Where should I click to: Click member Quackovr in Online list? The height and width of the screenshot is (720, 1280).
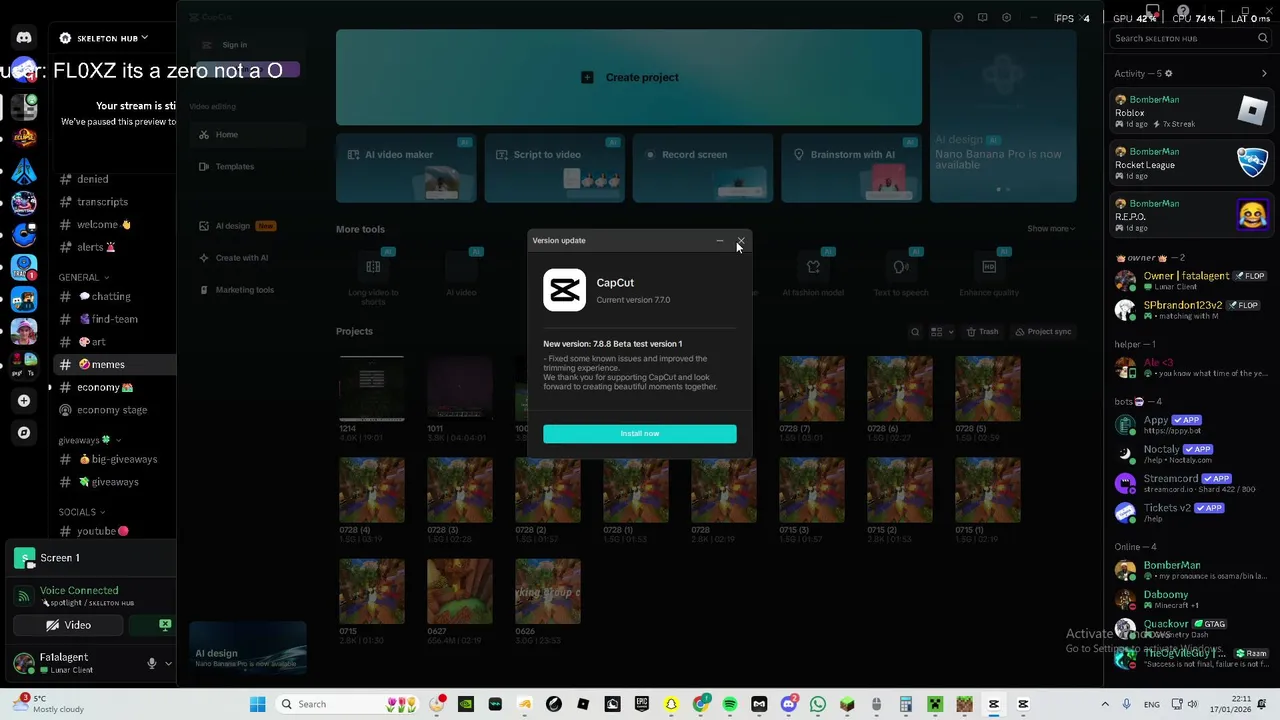[1191, 628]
